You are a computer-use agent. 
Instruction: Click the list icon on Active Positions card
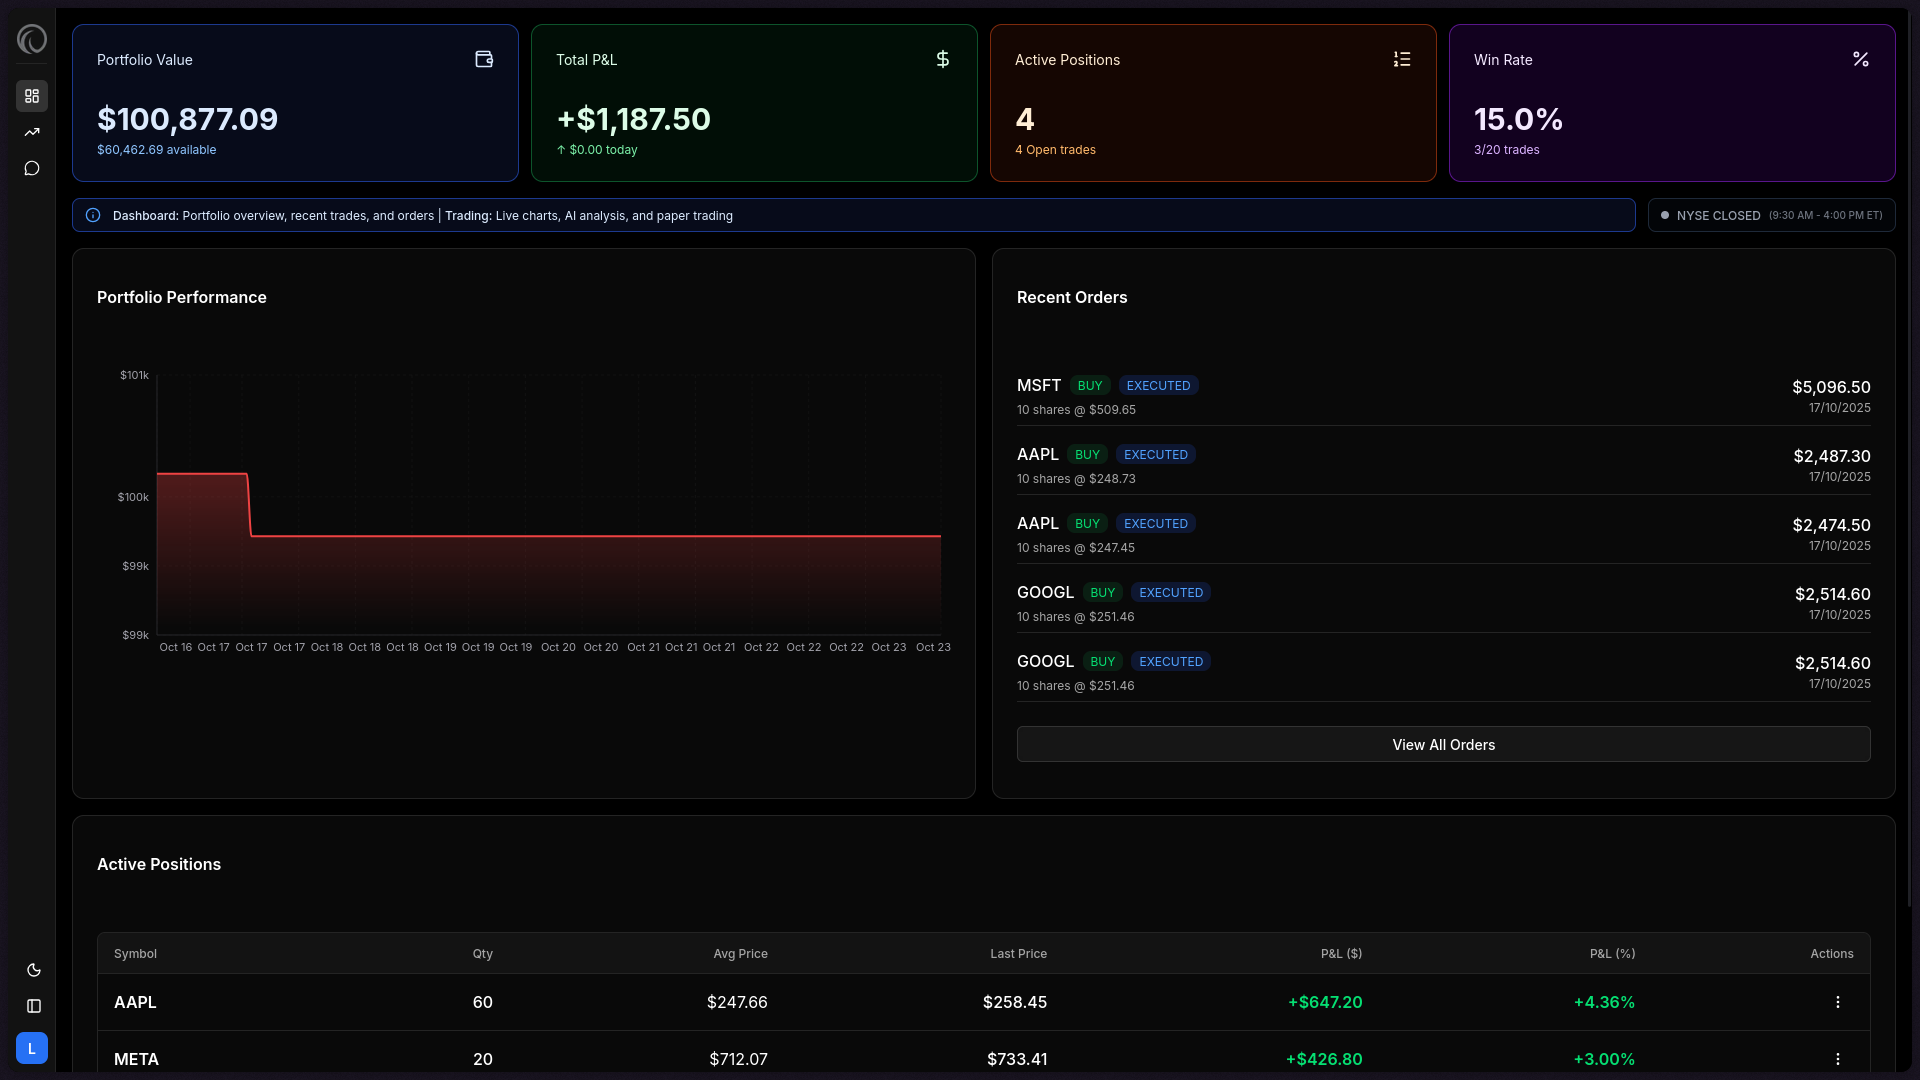point(1402,60)
